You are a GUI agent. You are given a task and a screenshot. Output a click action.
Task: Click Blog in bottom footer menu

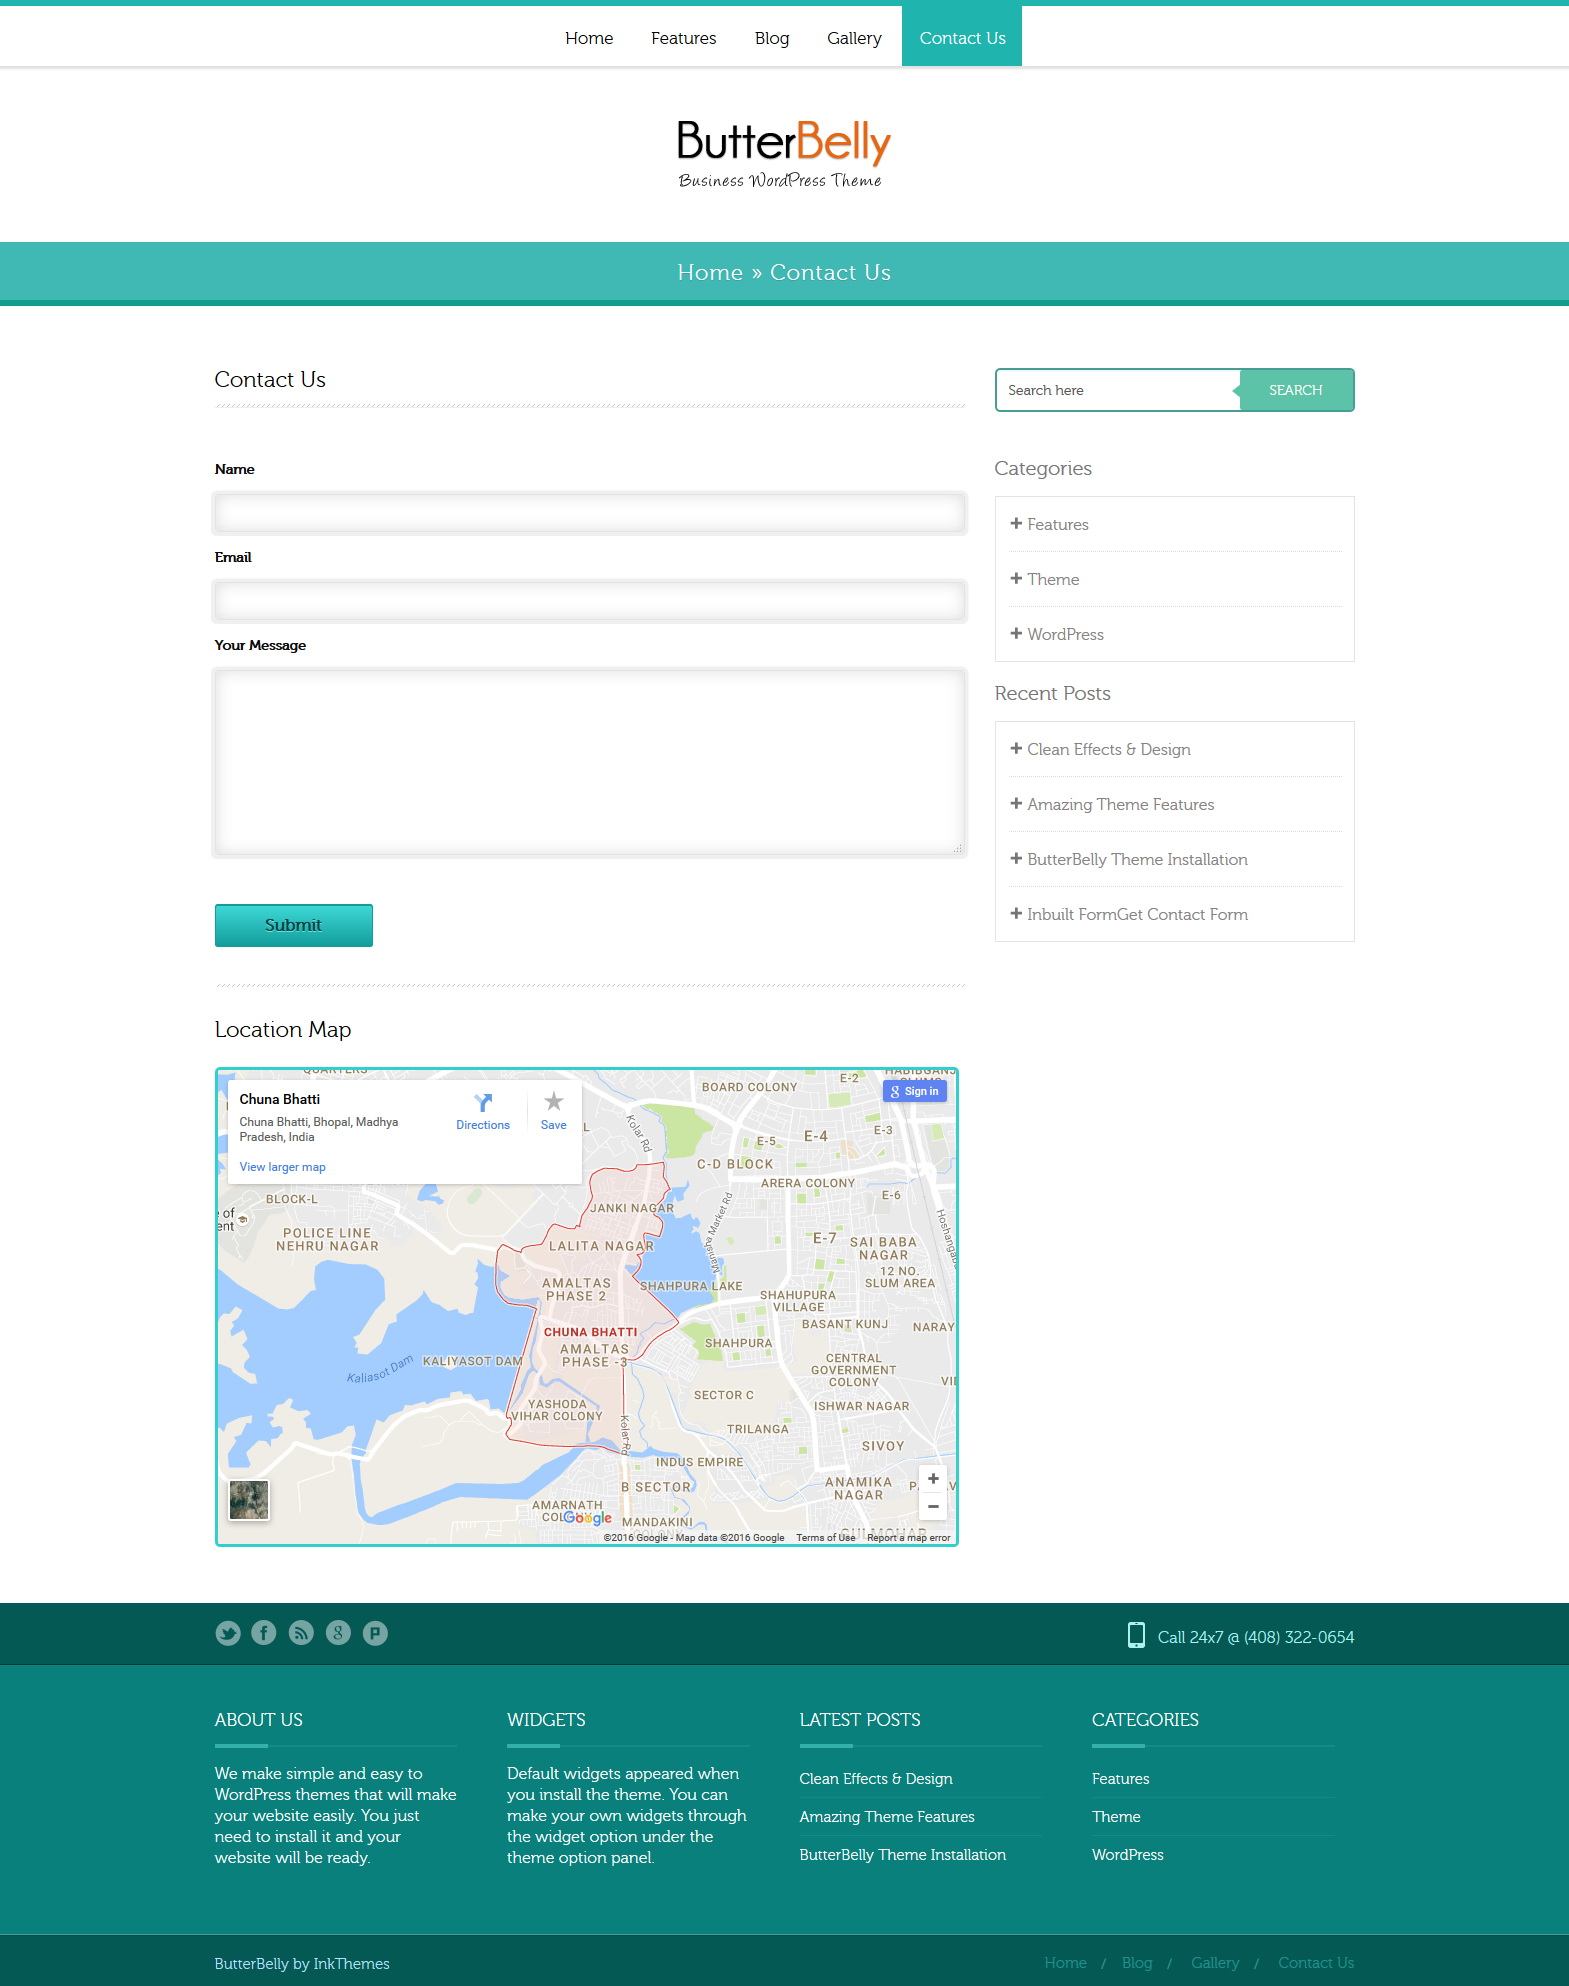click(1137, 1962)
